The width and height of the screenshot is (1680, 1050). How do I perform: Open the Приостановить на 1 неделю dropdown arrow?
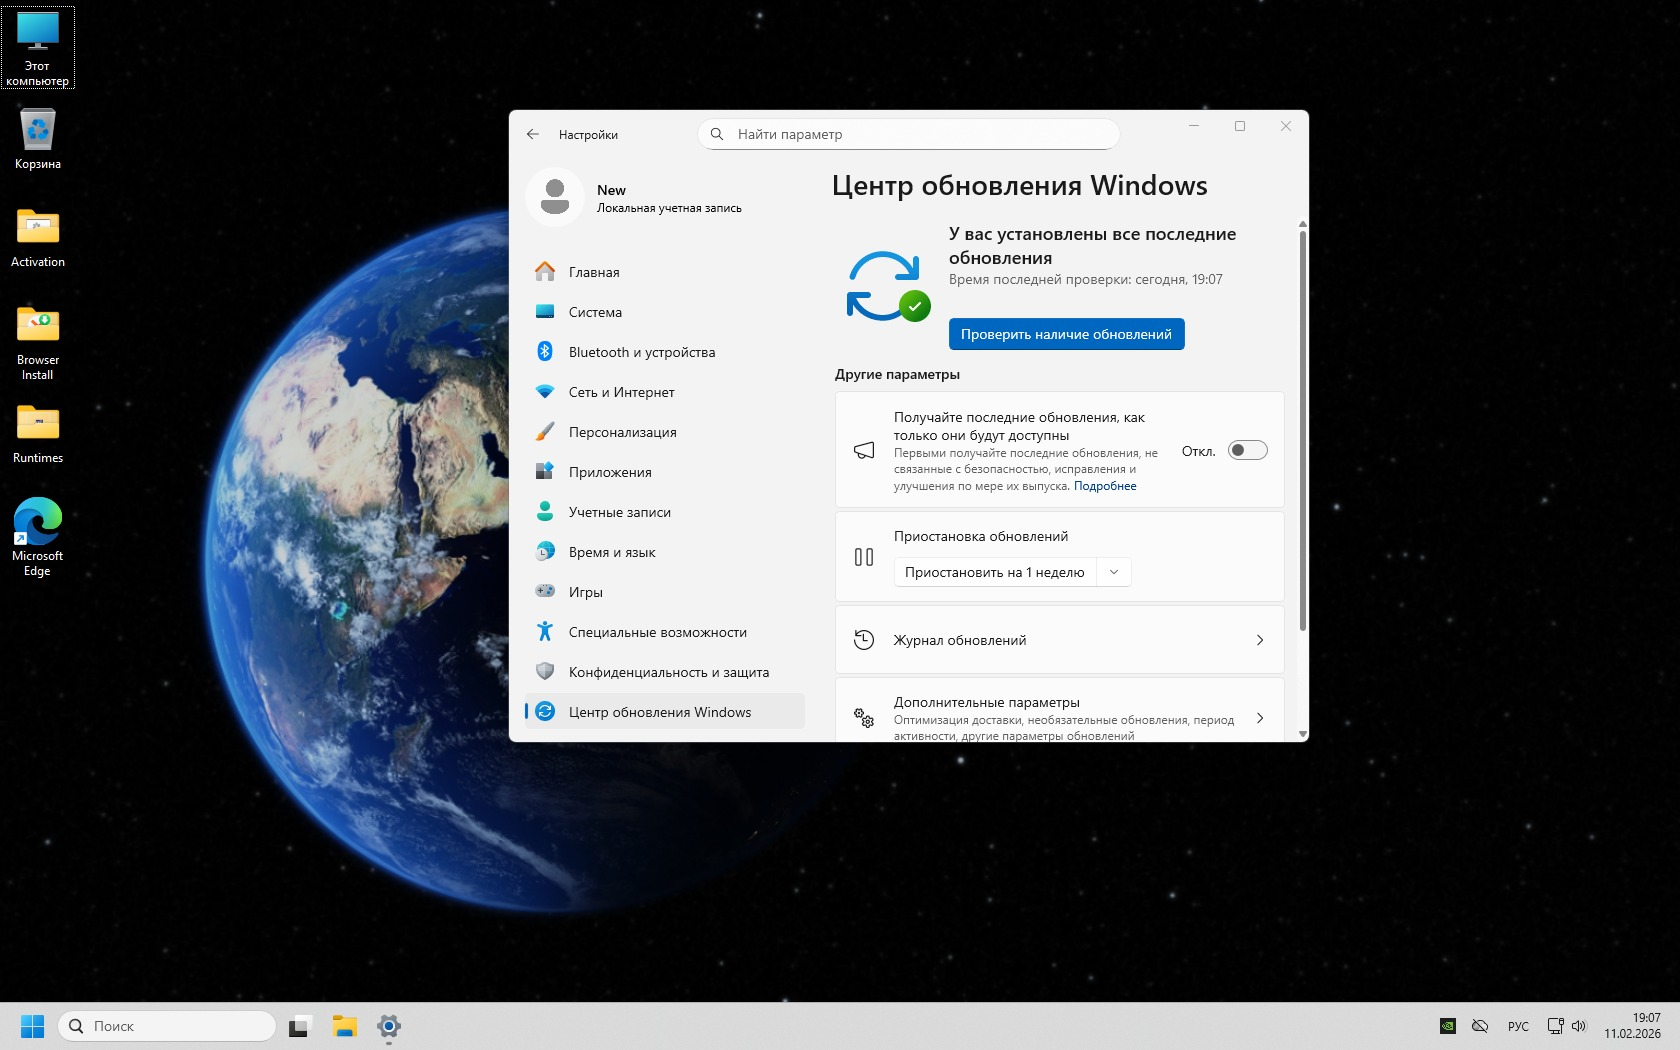pyautogui.click(x=1114, y=572)
